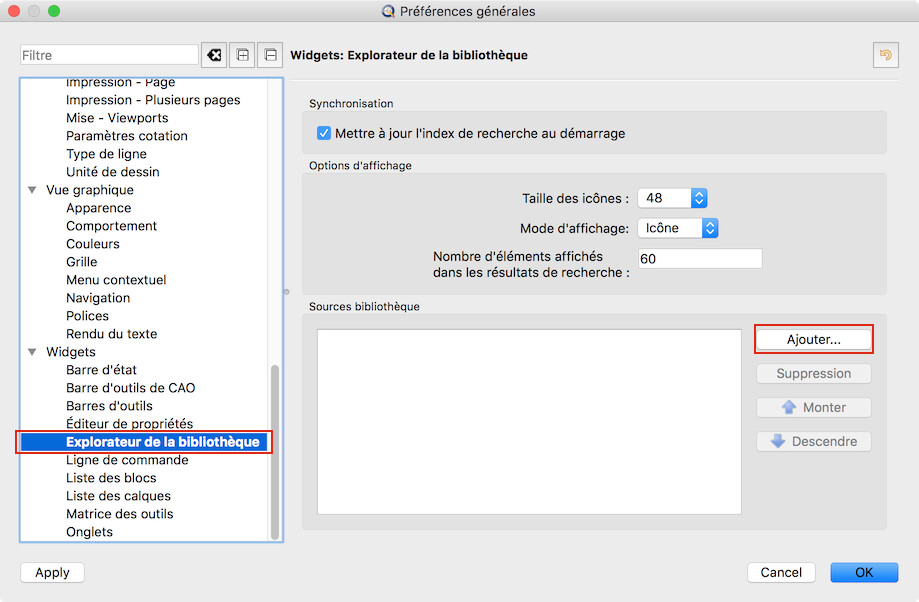This screenshot has width=919, height=602.
Task: Collapse the Widgets tree section
Action: (32, 352)
